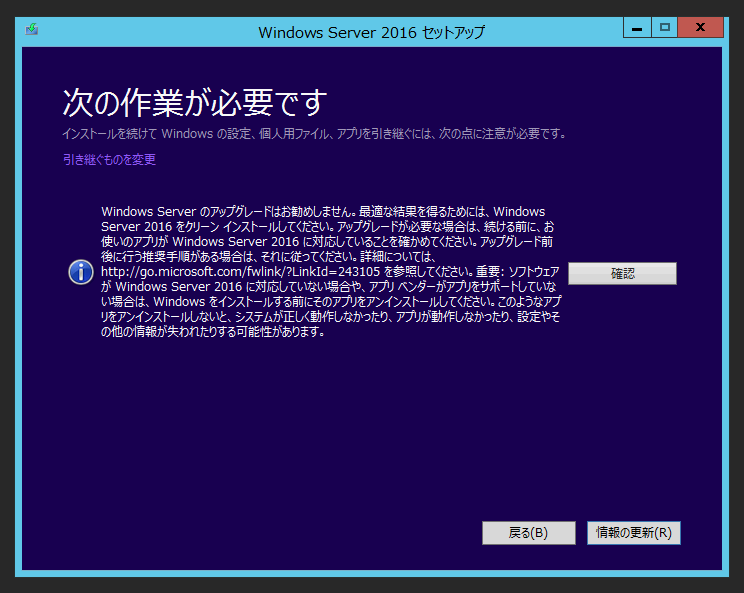Click the 確認 button next to the warning
The image size is (744, 593).
click(x=622, y=273)
